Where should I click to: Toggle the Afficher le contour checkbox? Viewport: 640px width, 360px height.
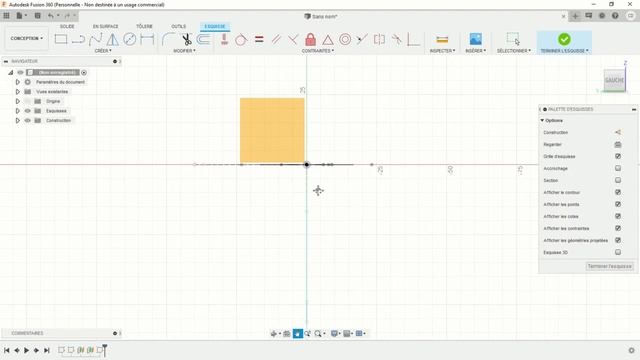point(618,192)
